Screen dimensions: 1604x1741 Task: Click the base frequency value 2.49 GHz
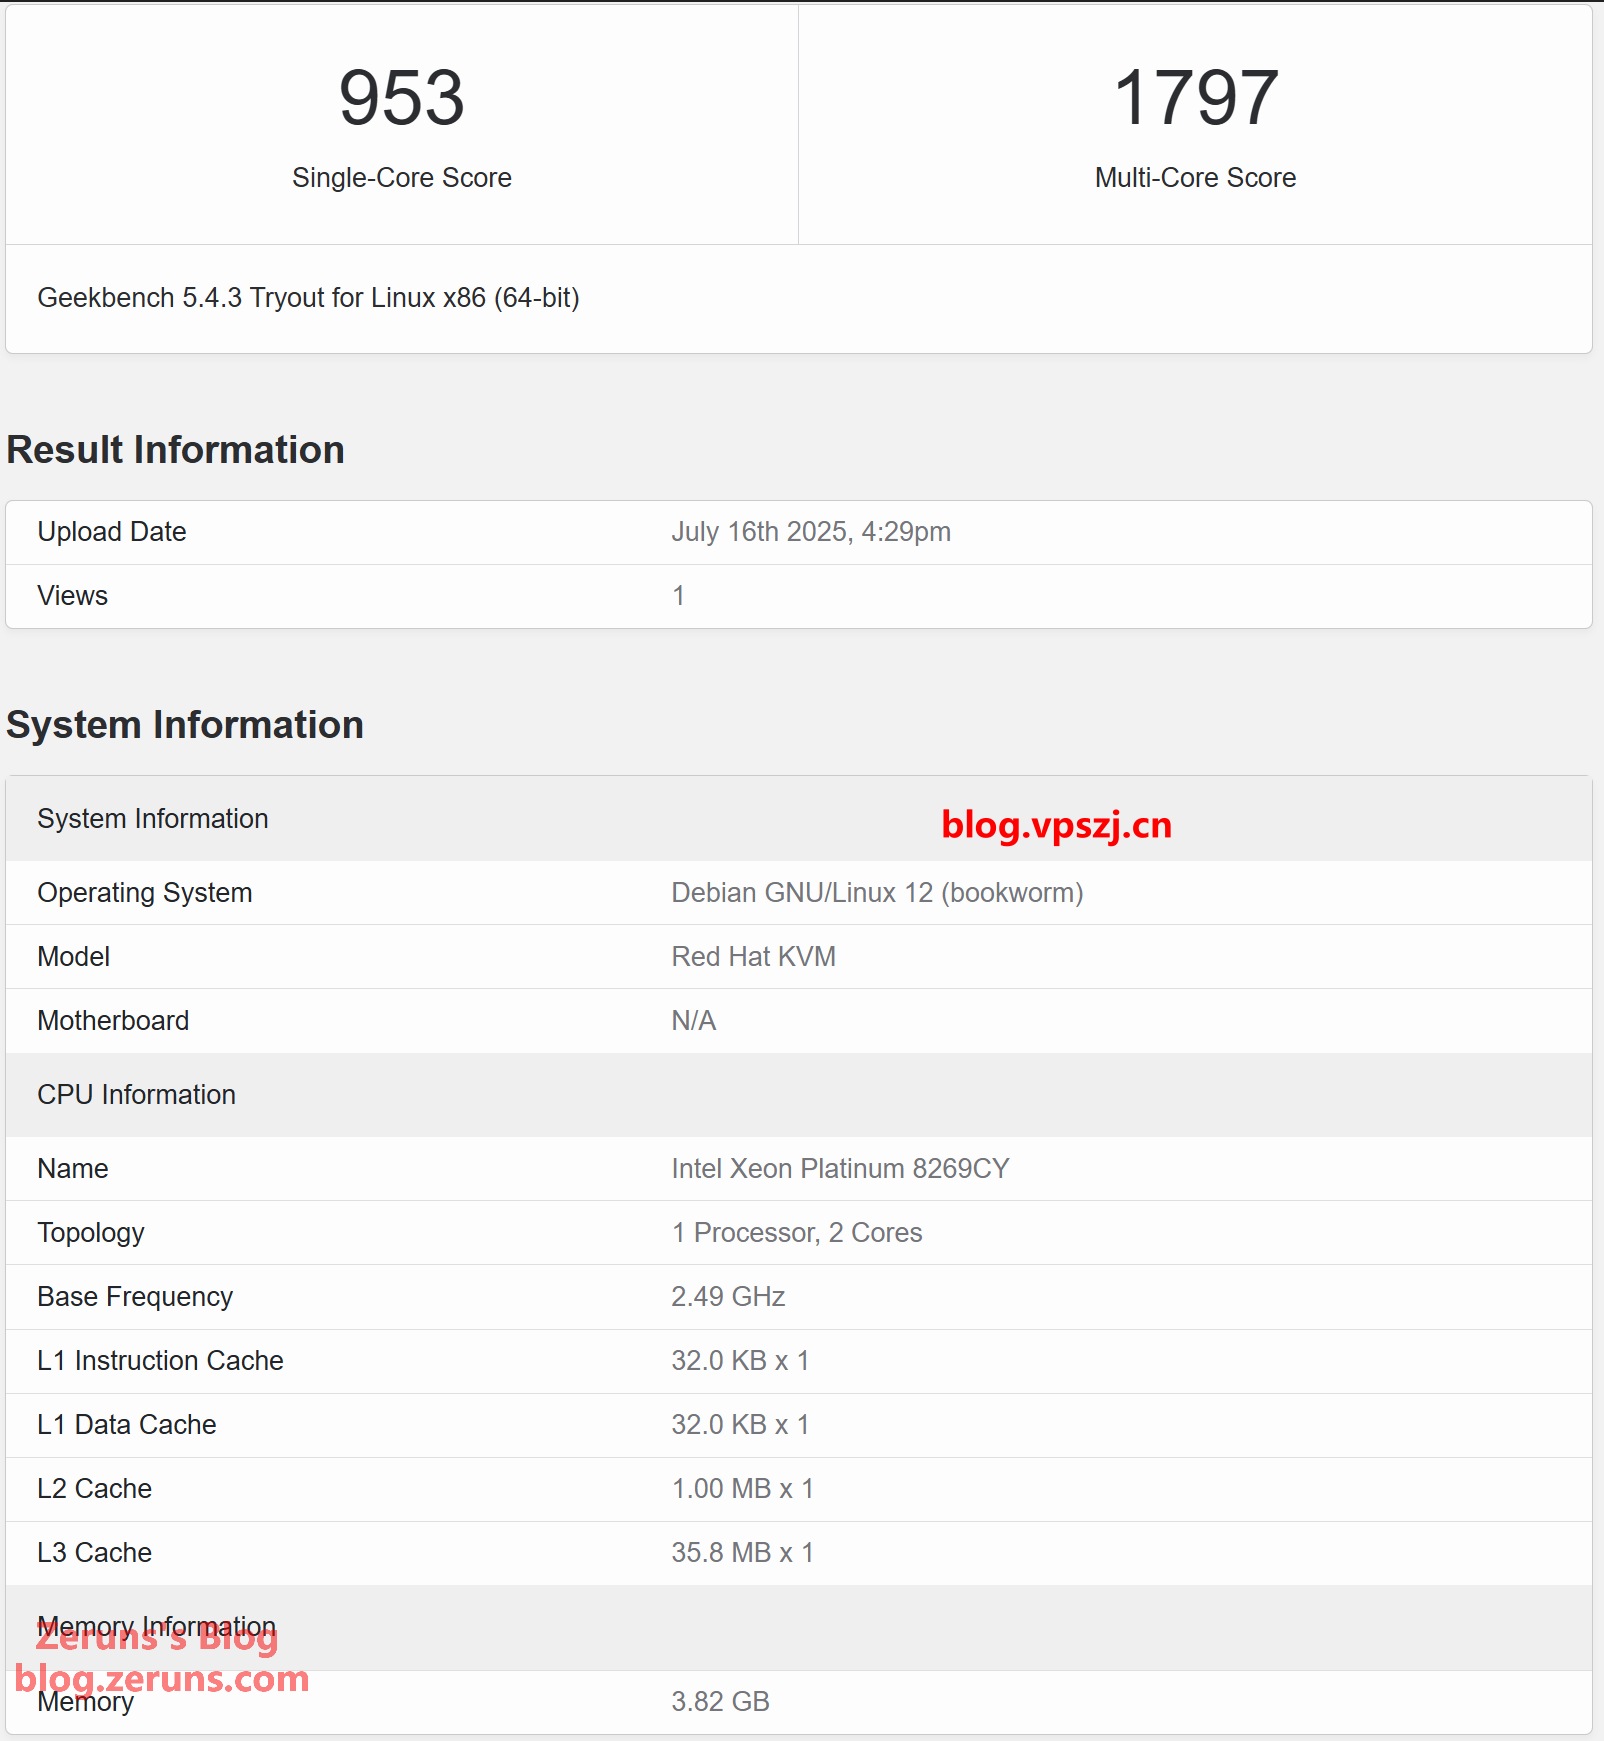pos(727,1297)
